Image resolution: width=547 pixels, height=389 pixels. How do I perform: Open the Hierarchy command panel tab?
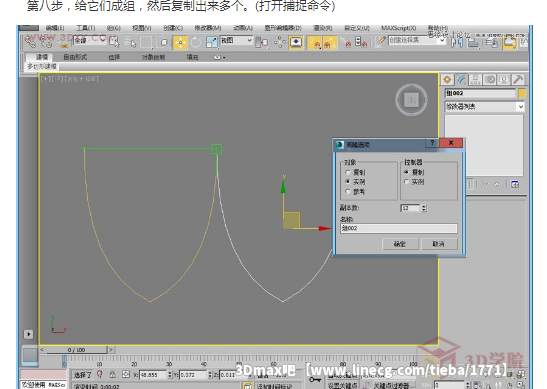click(x=475, y=80)
